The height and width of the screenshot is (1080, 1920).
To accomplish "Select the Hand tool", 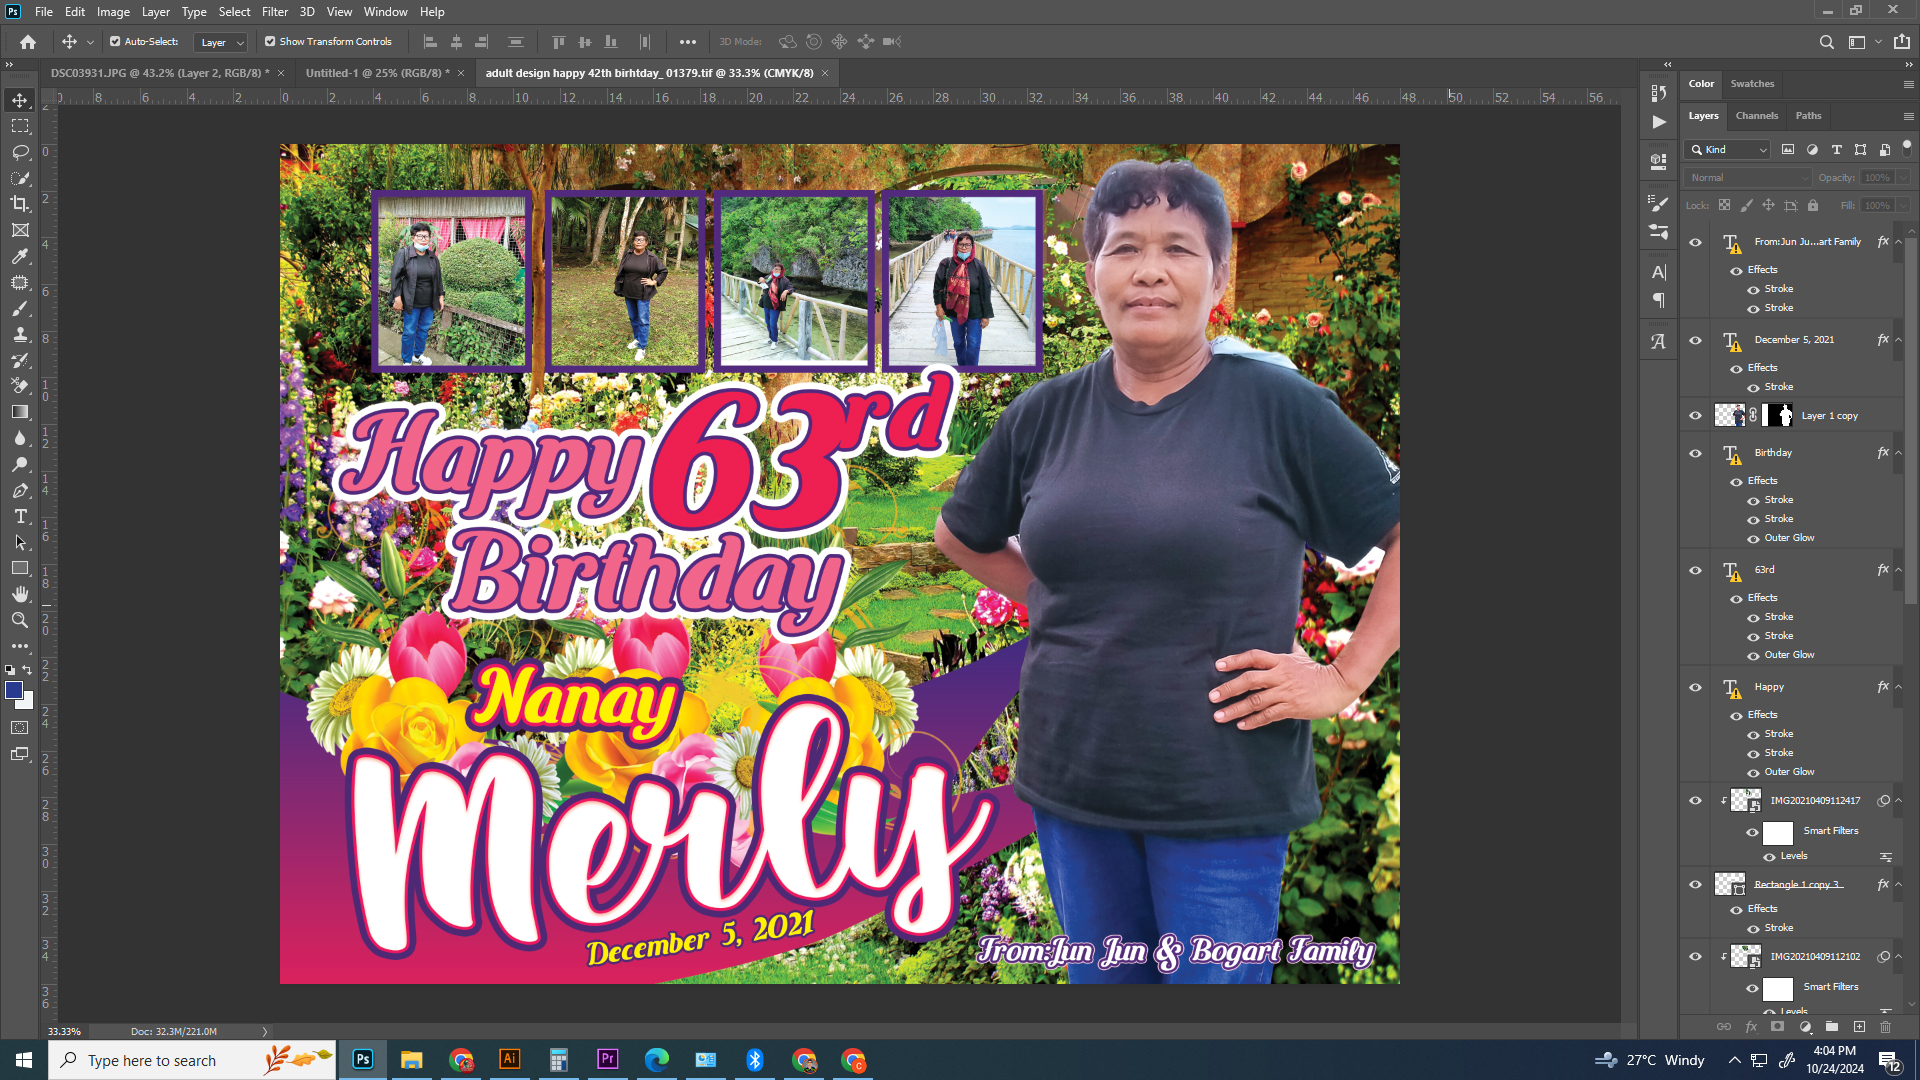I will (x=20, y=594).
